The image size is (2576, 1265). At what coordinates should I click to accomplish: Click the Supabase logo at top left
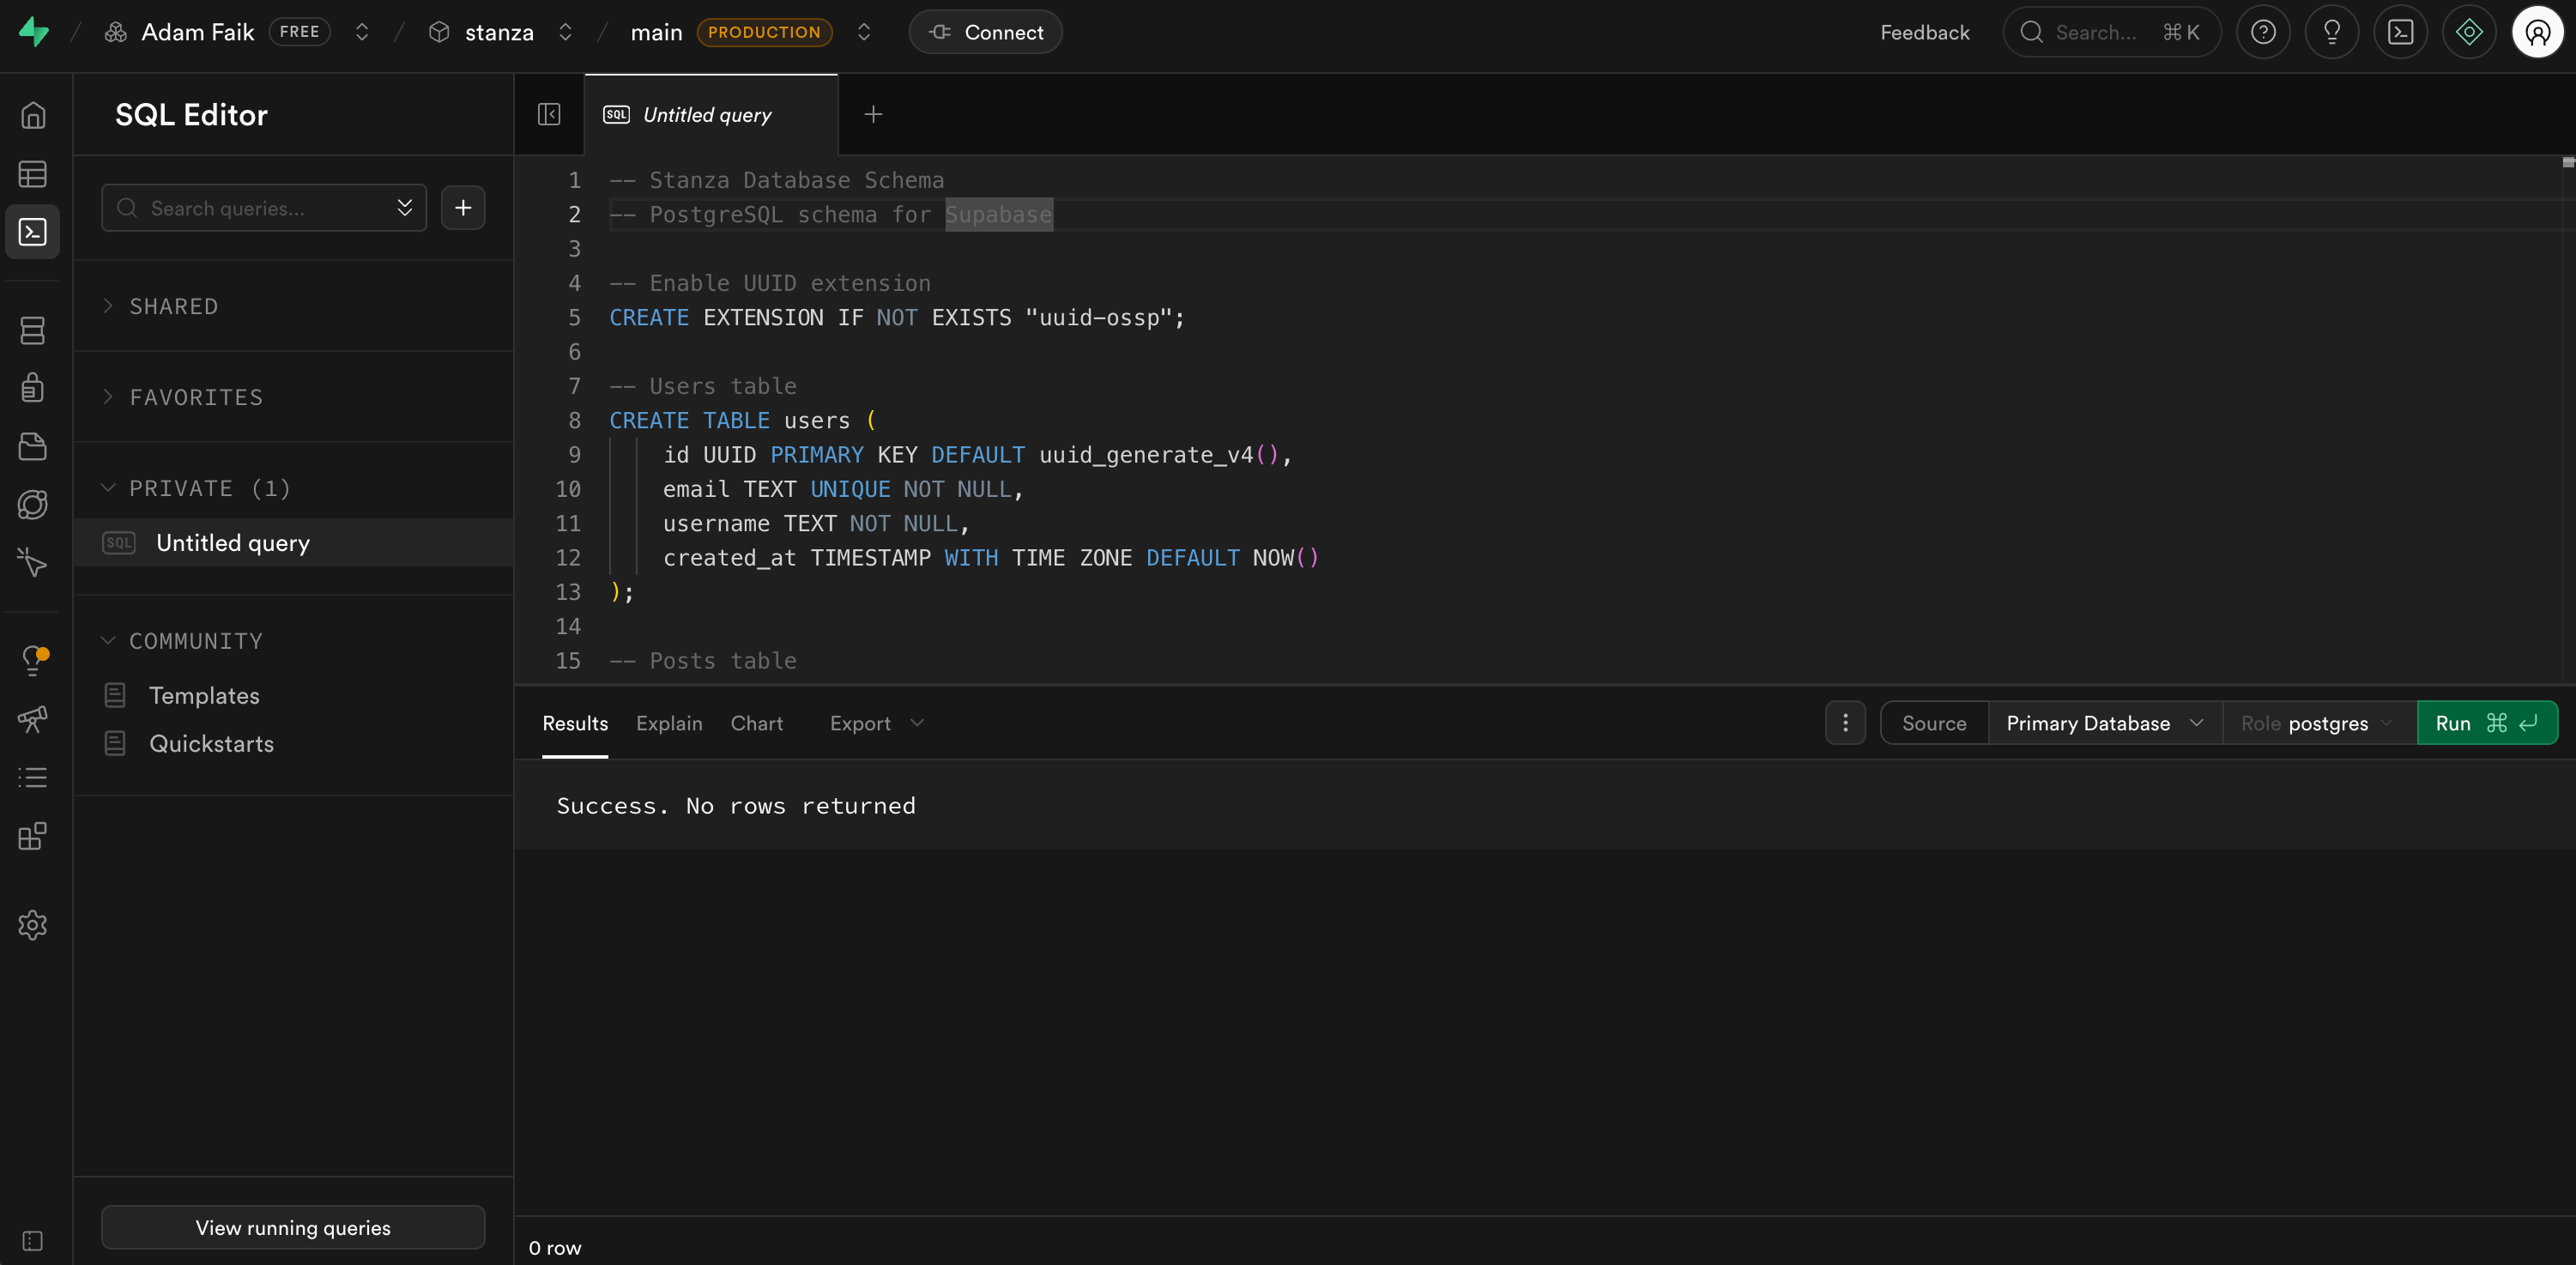tap(34, 32)
